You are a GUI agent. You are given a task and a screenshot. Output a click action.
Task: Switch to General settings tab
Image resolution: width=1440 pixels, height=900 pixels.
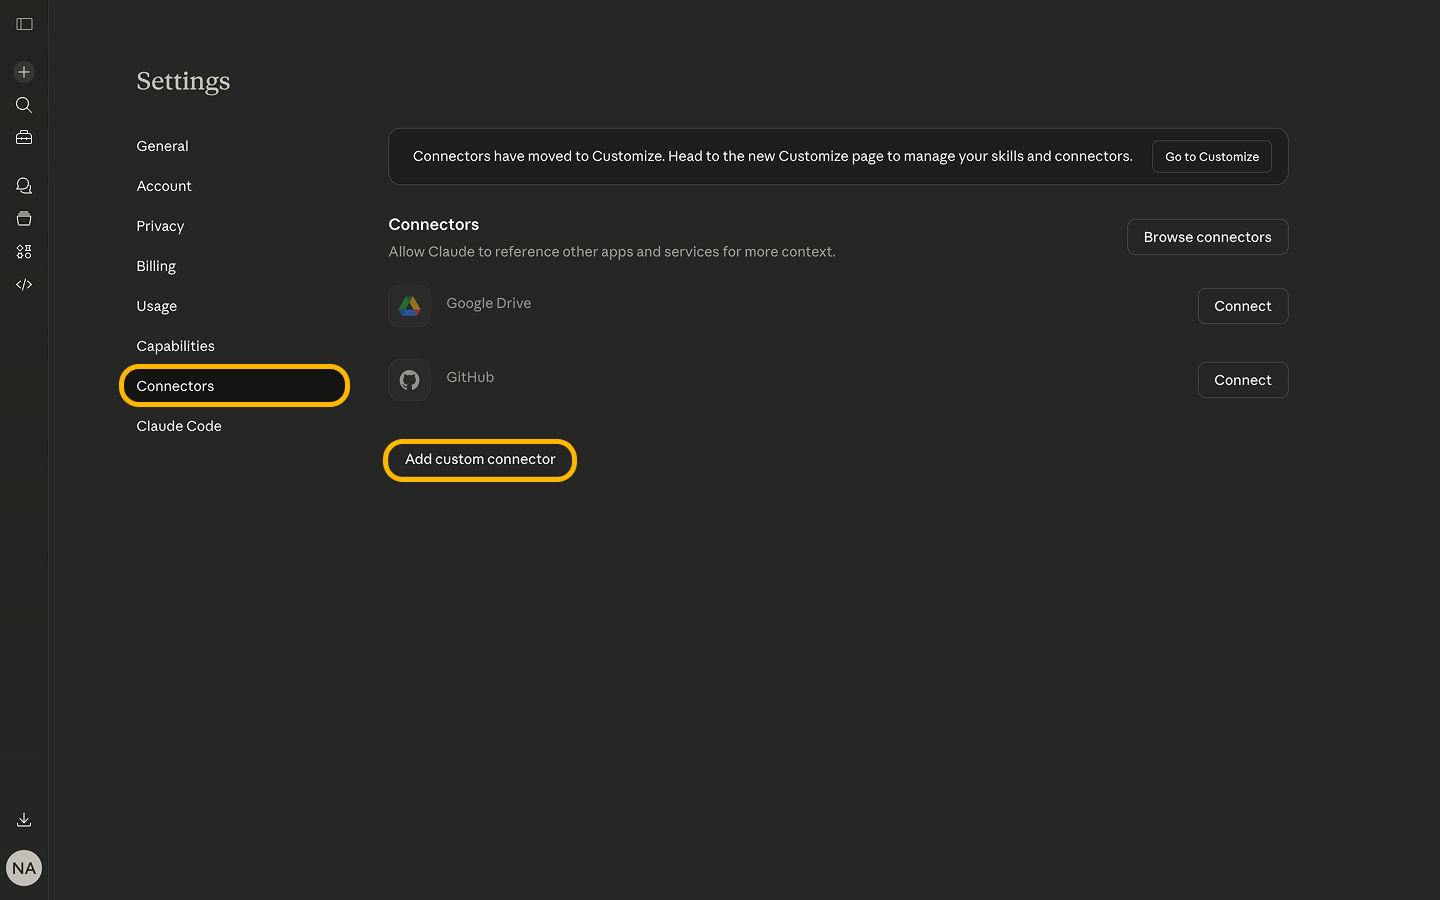click(162, 146)
